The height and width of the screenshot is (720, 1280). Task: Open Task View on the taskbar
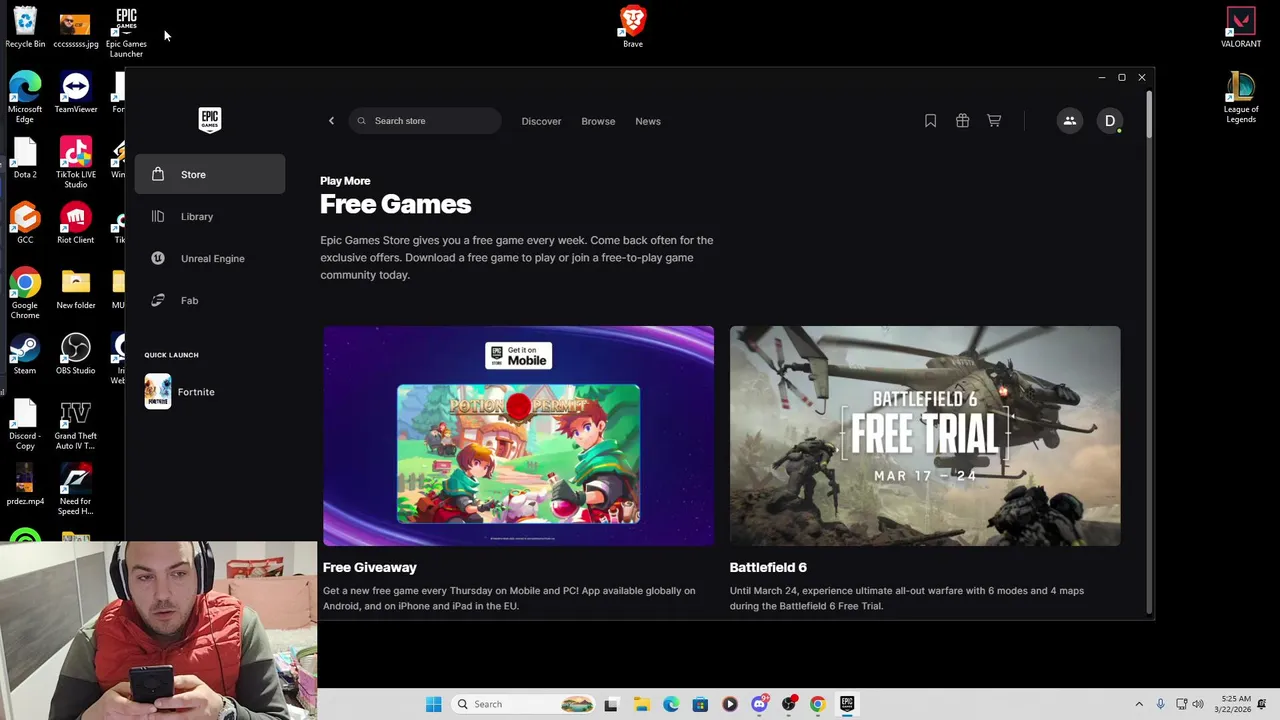coord(611,704)
